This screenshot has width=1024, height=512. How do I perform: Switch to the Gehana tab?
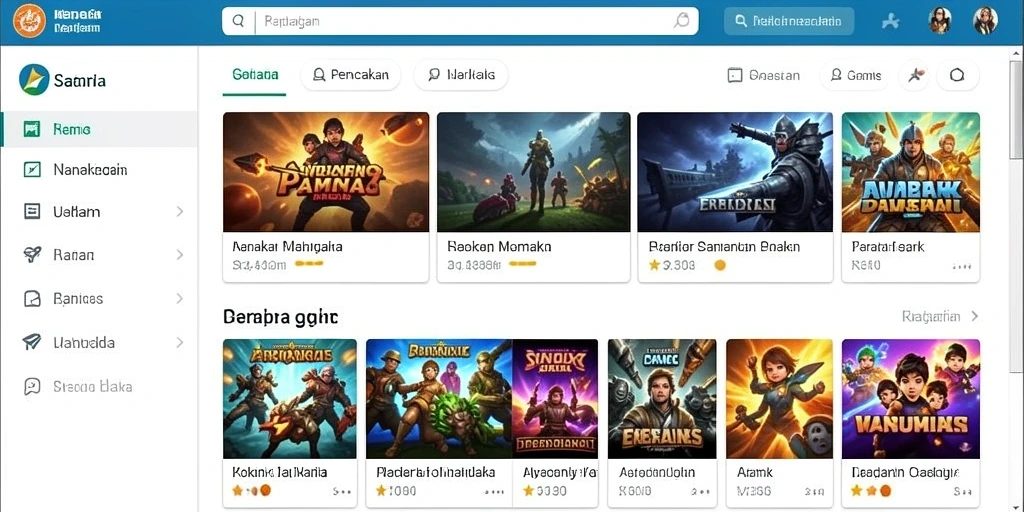[255, 74]
